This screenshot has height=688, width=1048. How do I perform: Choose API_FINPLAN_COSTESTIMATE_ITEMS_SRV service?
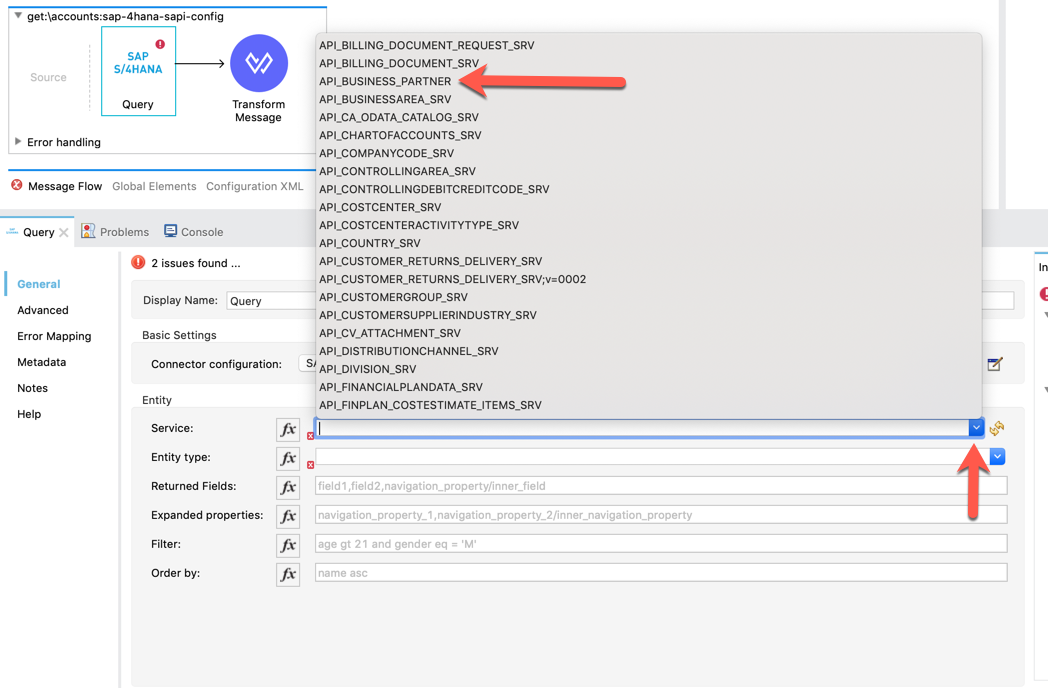click(x=430, y=406)
